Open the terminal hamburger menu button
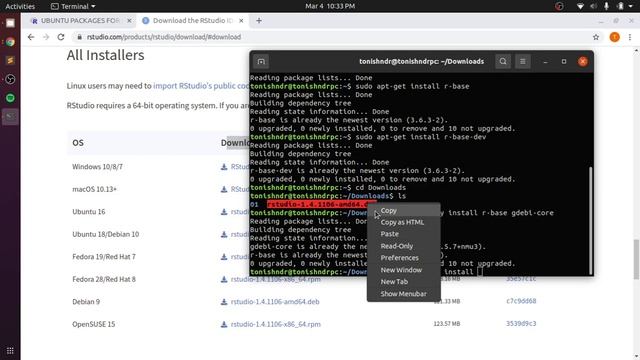The width and height of the screenshot is (640, 360). (x=522, y=62)
